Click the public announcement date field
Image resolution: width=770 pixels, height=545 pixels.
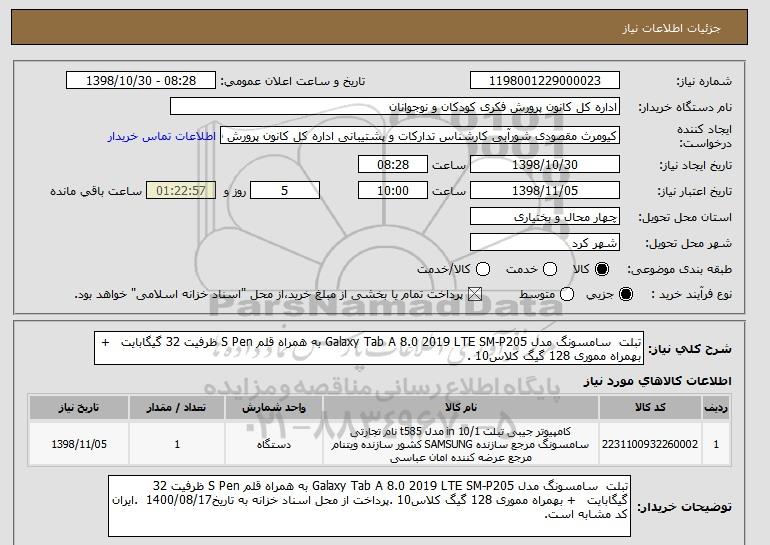coord(141,81)
